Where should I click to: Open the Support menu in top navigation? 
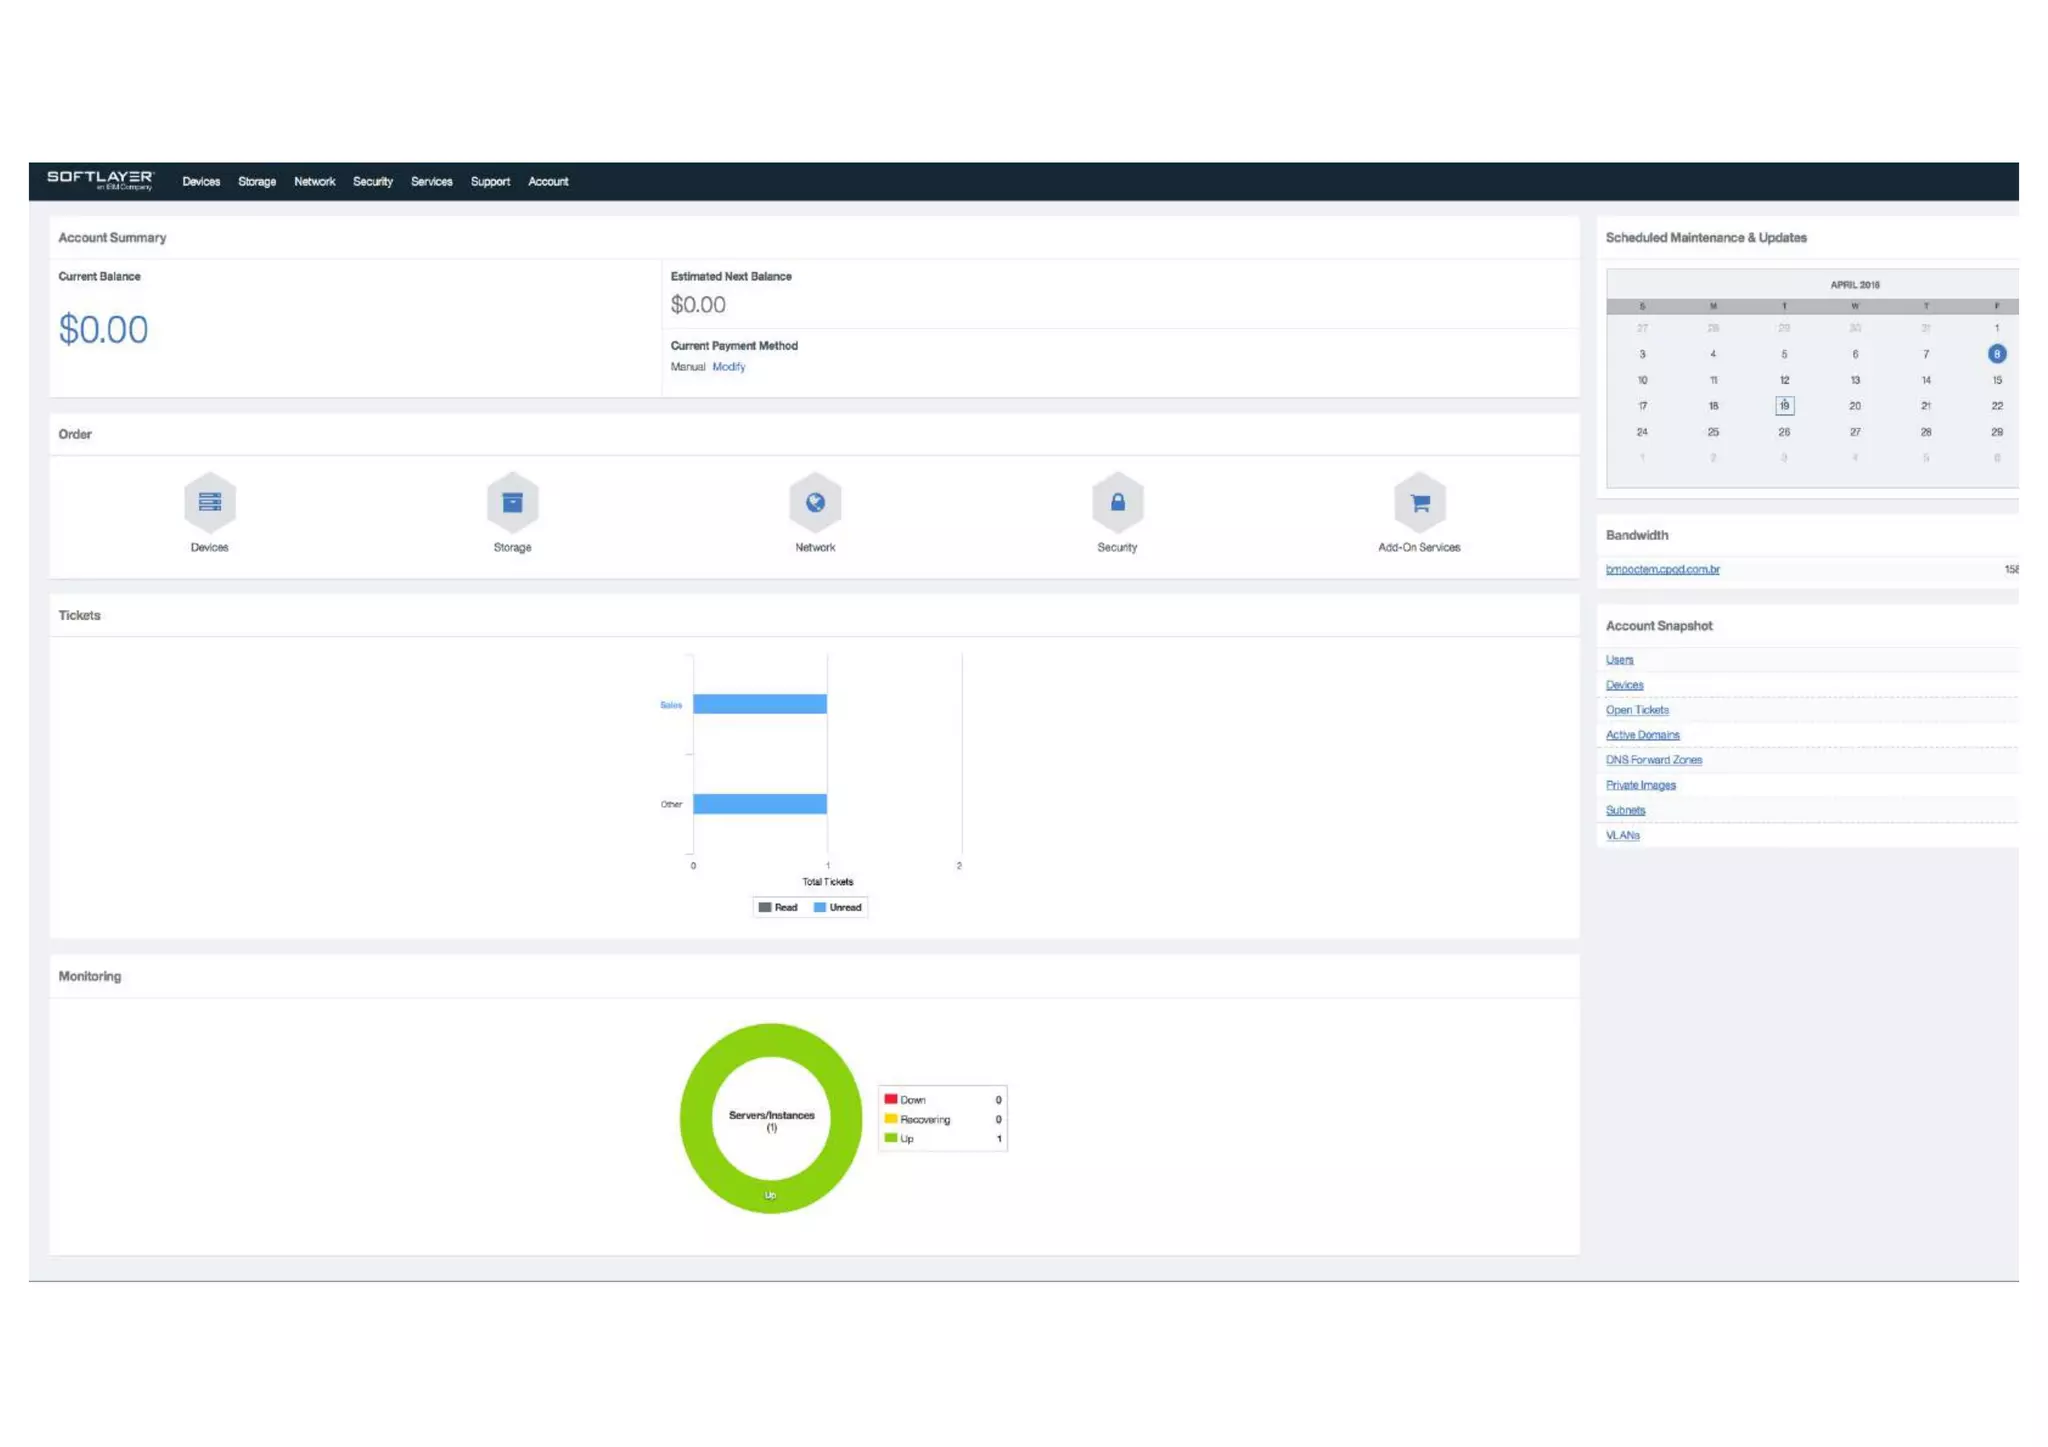490,182
